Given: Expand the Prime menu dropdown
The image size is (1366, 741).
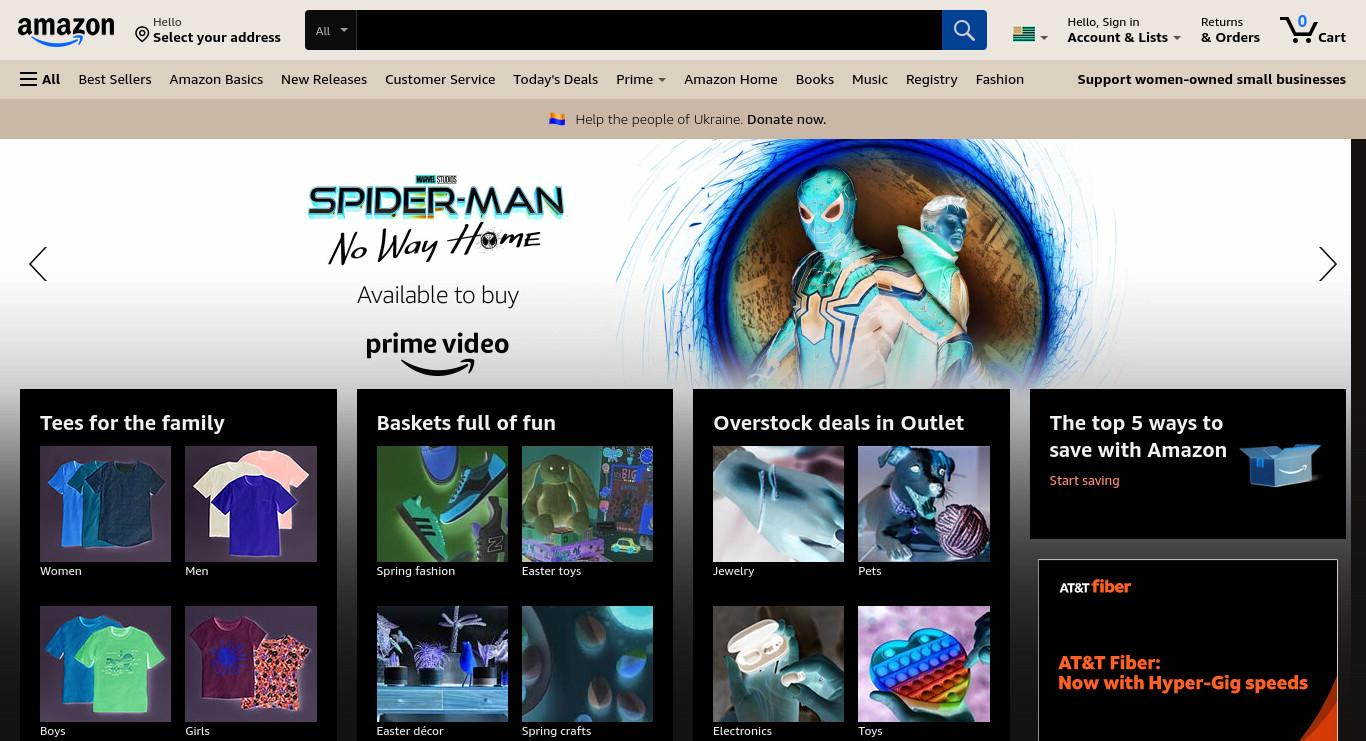Looking at the screenshot, I should 641,79.
